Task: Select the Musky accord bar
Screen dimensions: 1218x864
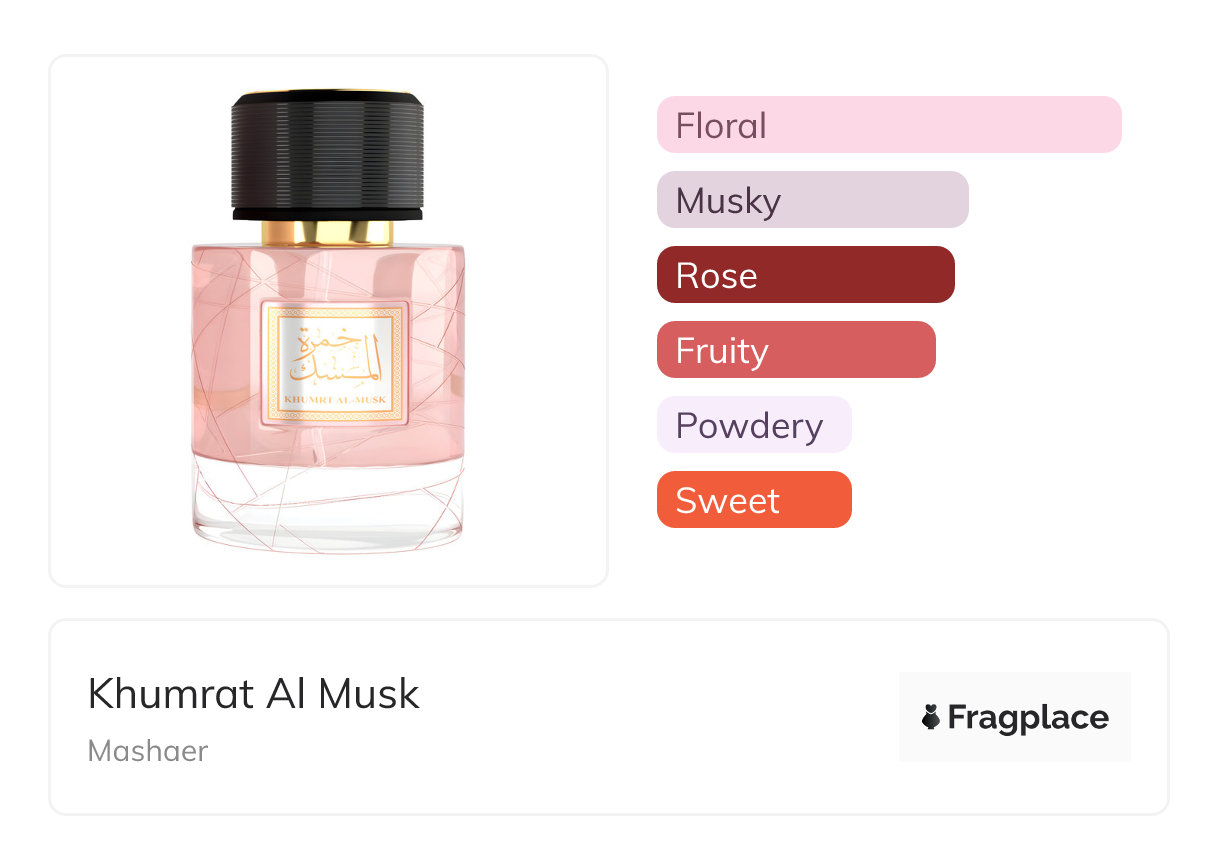Action: coord(813,200)
